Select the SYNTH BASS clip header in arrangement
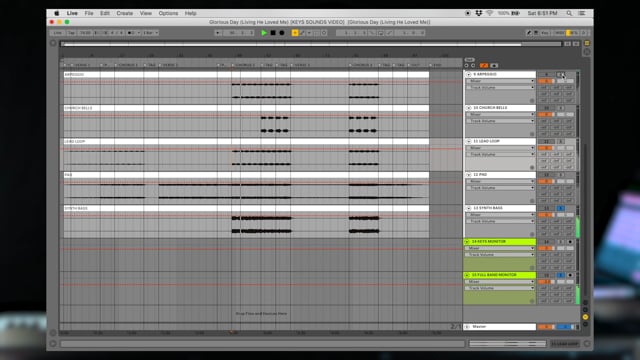The width and height of the screenshot is (640, 360). [x=246, y=208]
